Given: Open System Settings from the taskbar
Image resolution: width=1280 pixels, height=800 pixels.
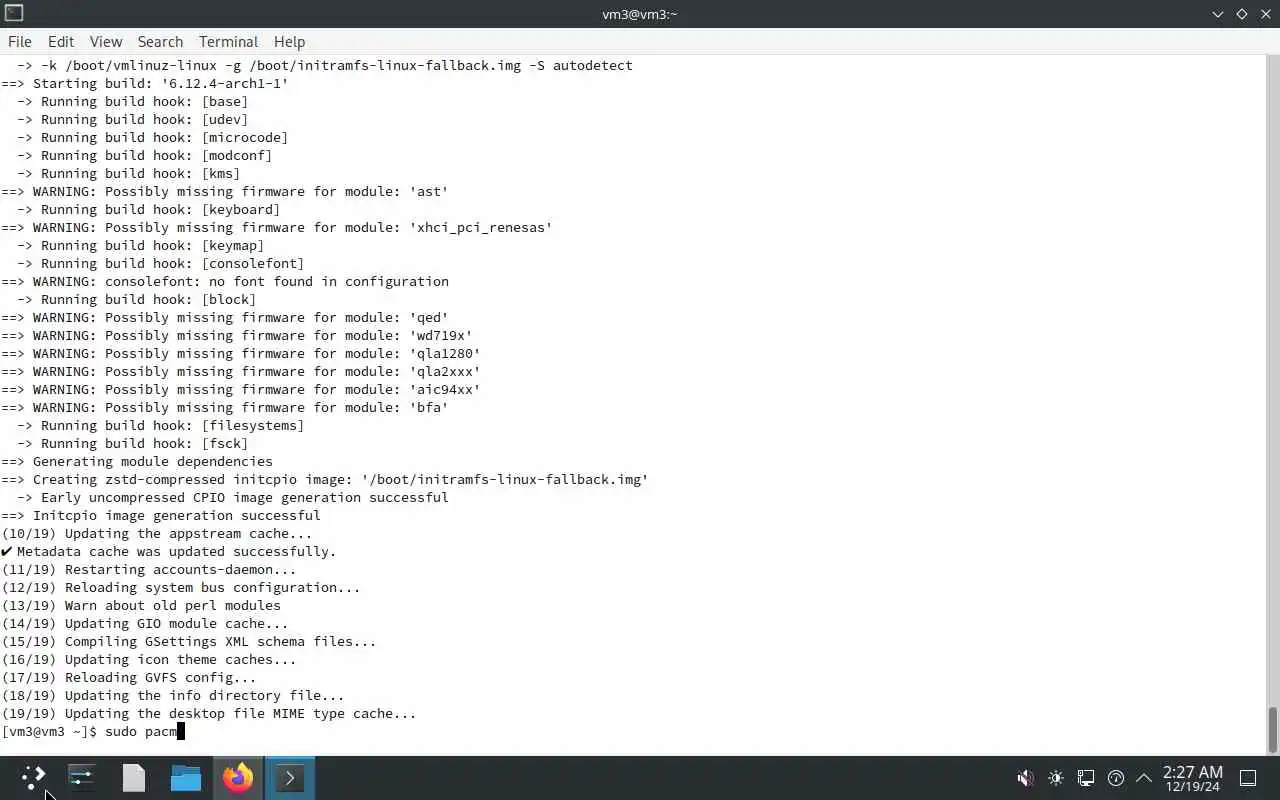Looking at the screenshot, I should (81, 777).
